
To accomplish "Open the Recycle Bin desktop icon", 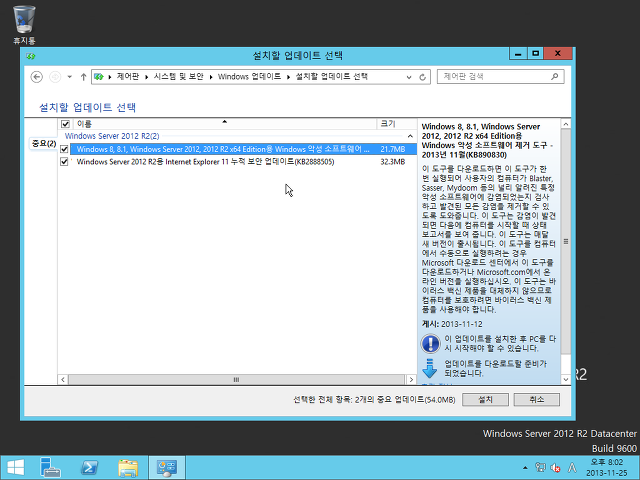I will point(24,24).
